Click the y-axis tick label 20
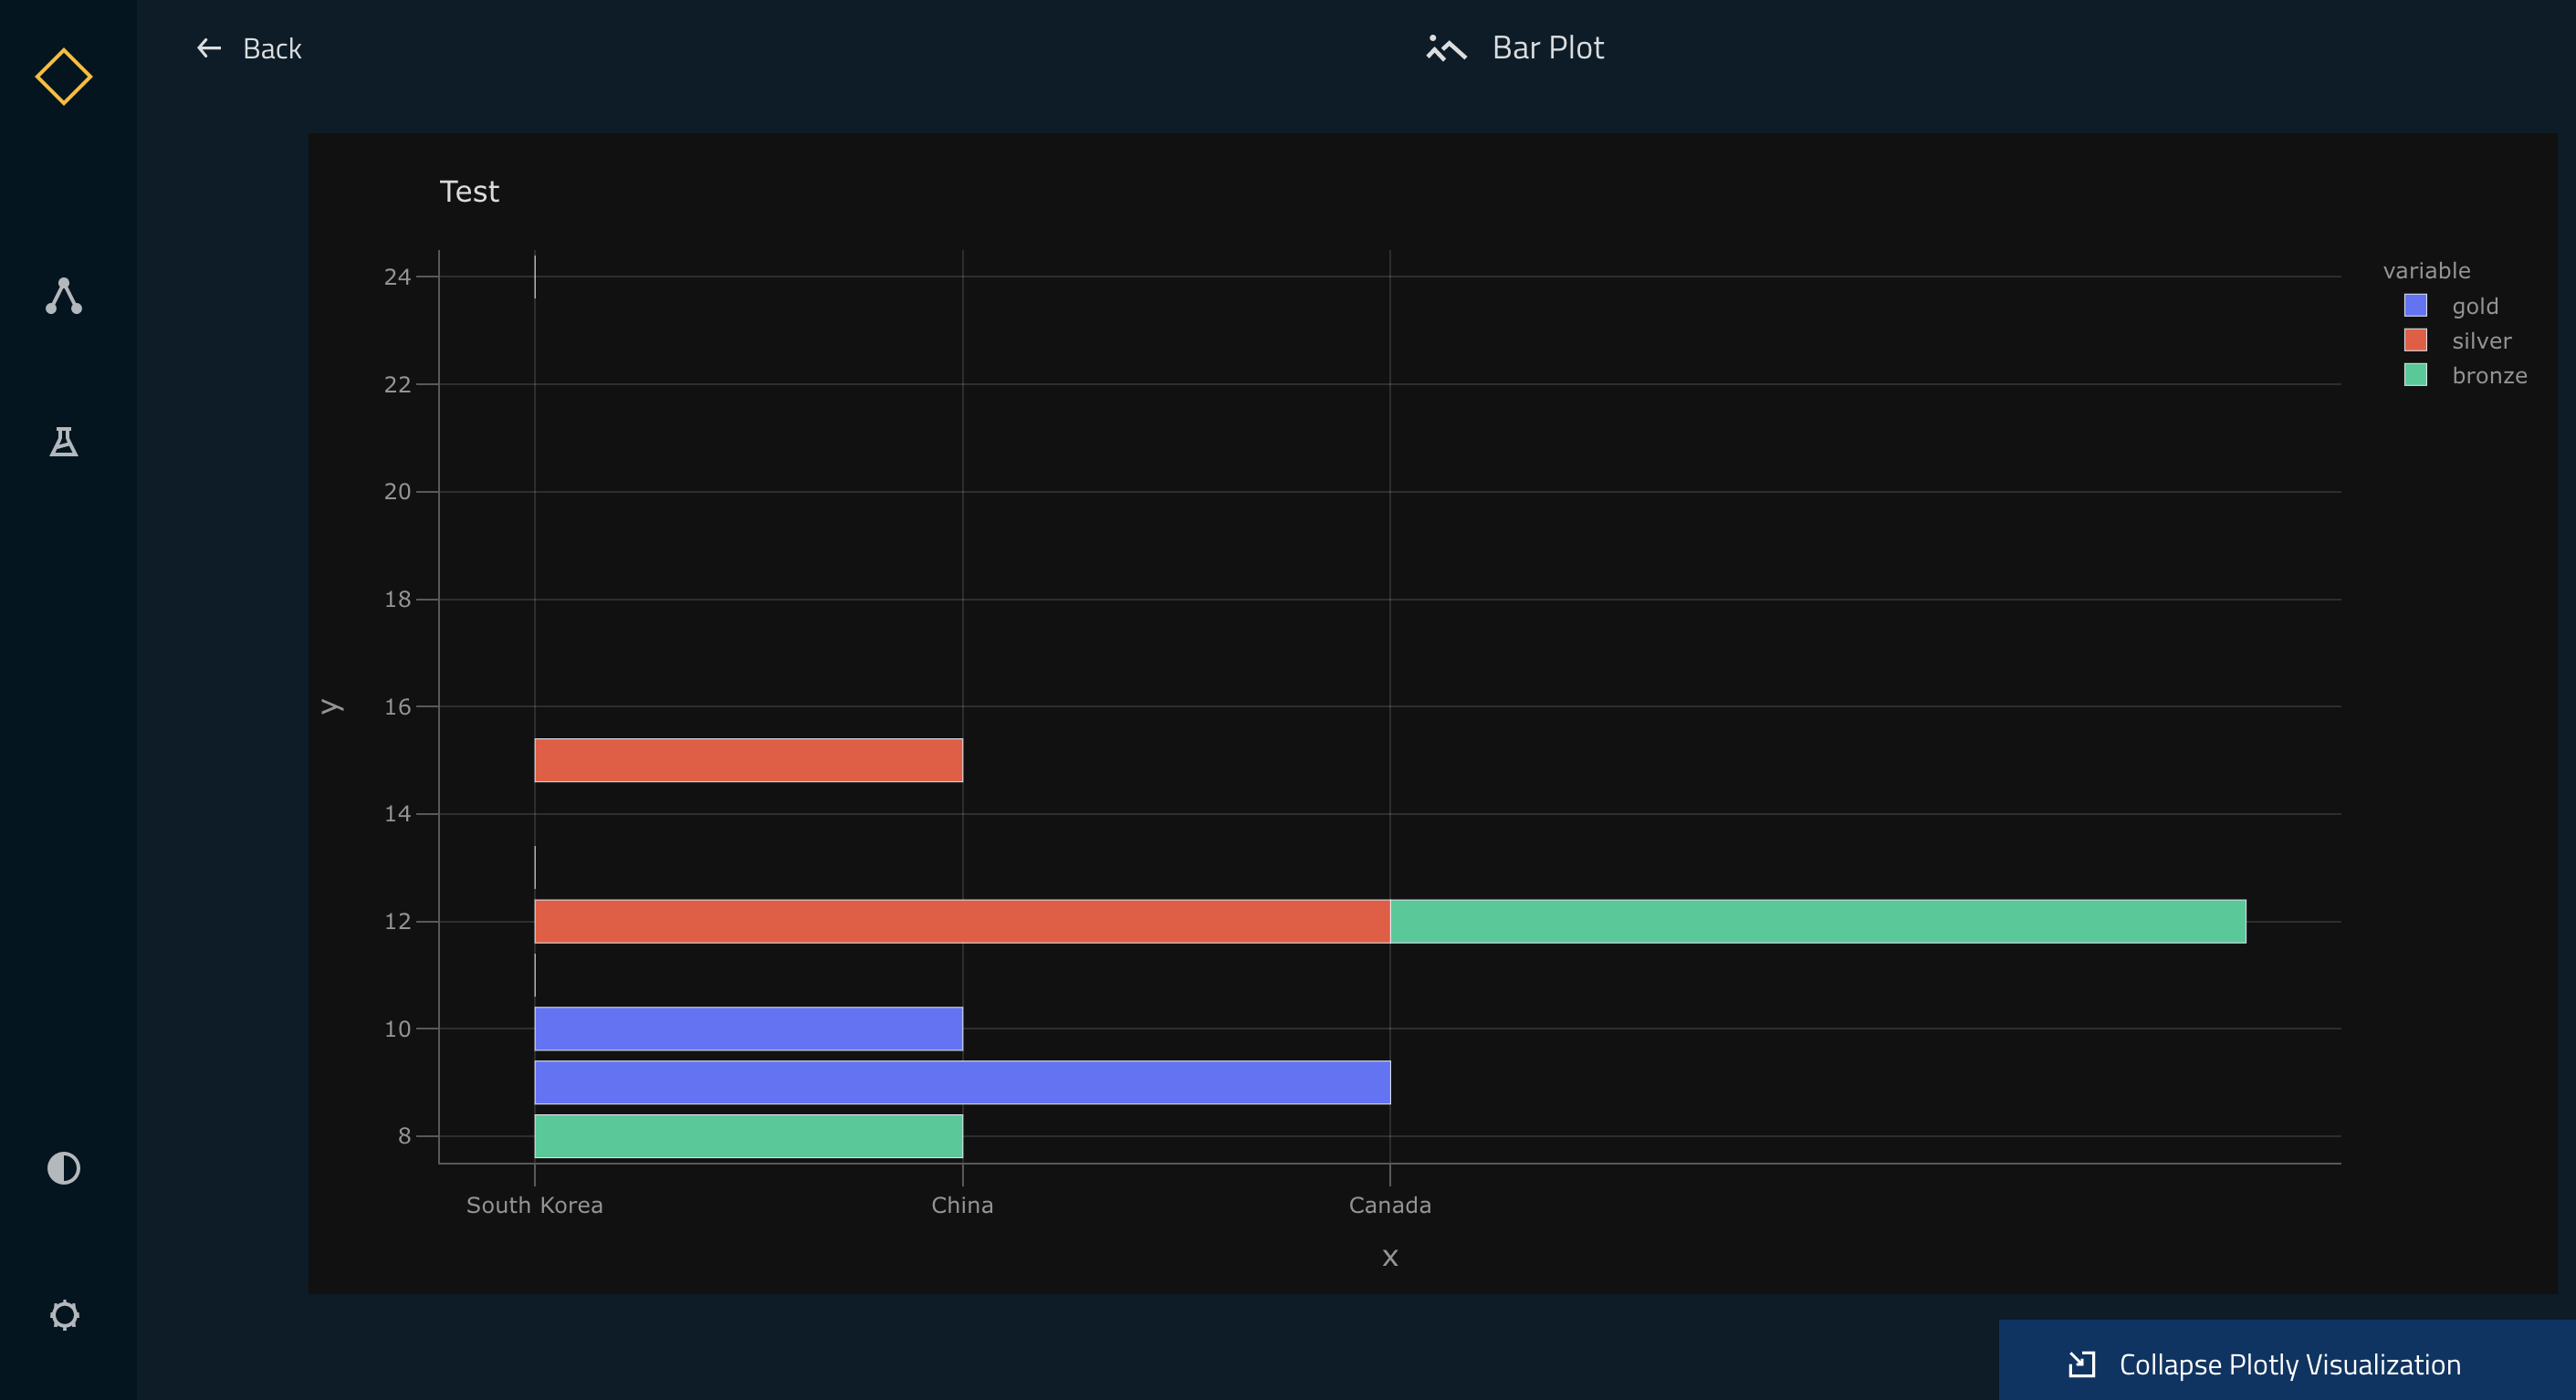 tap(397, 491)
